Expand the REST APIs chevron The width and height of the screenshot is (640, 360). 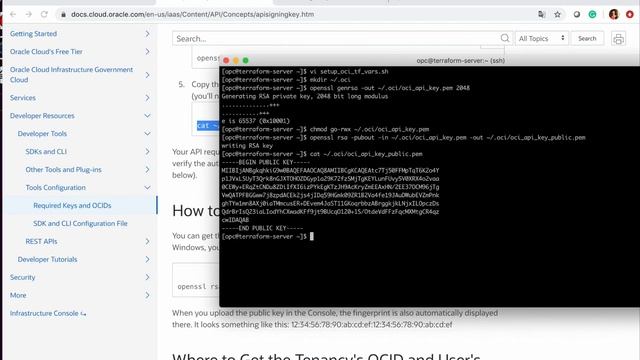[x=147, y=242]
